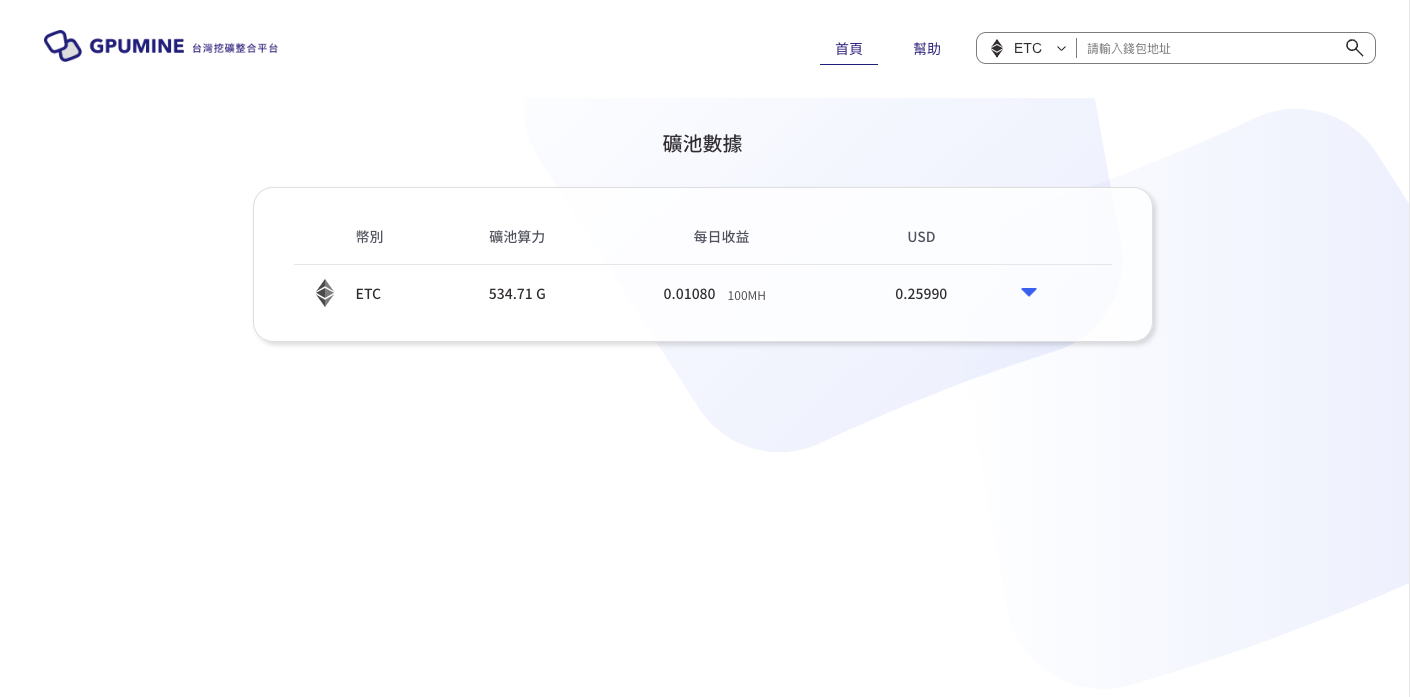Open the 幫助 page
1410x697 pixels.
click(927, 48)
